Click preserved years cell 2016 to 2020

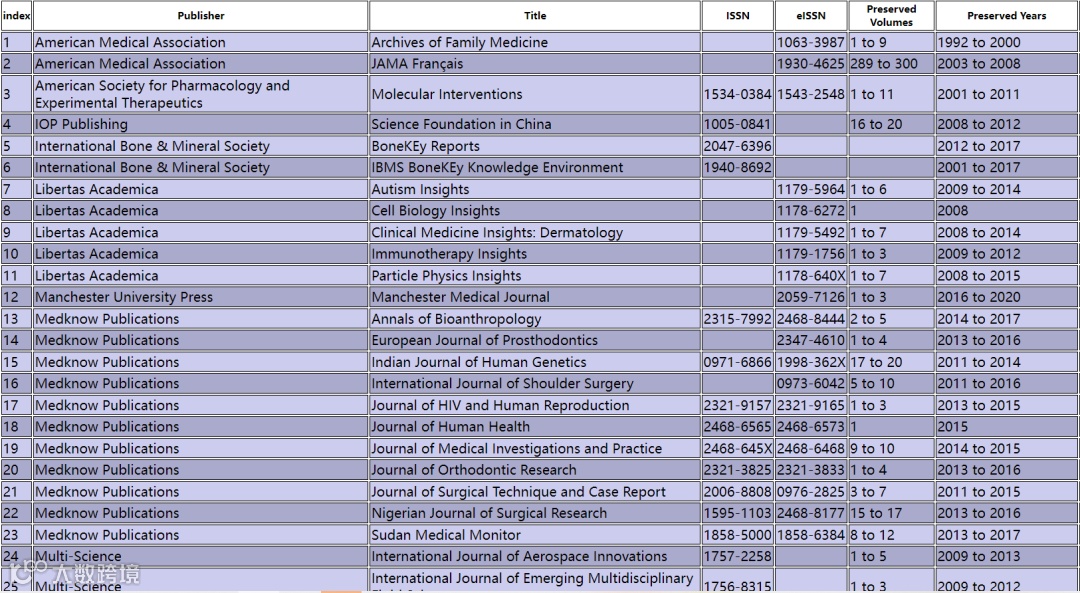click(x=1006, y=297)
